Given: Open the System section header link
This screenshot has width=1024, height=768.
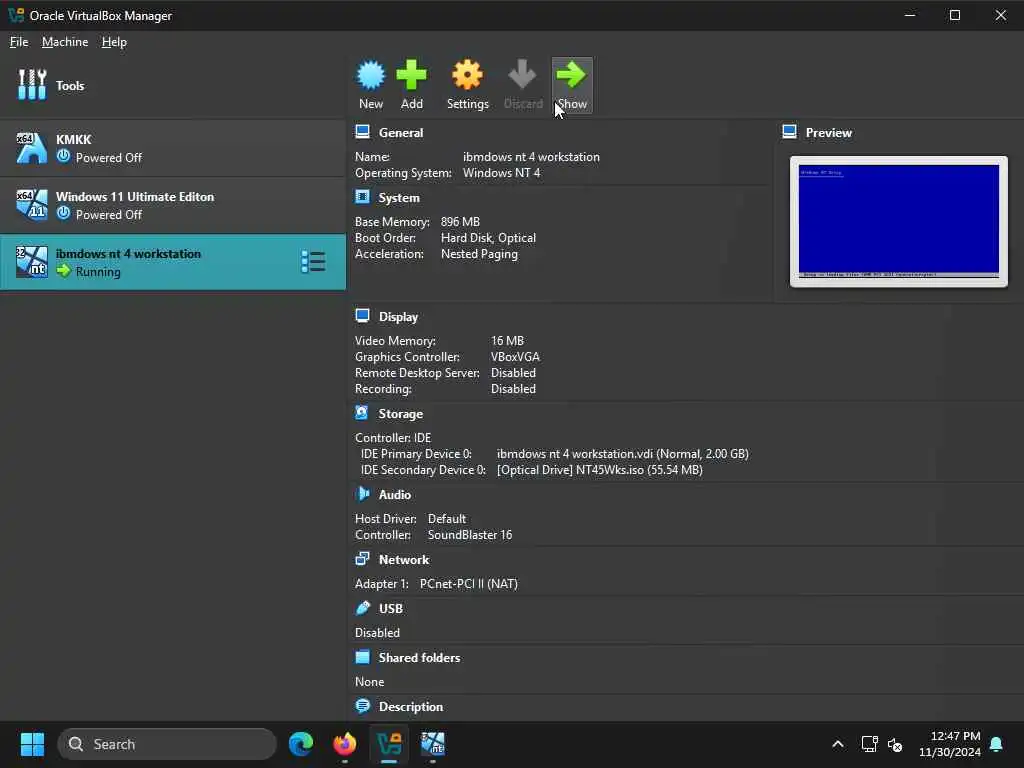Looking at the screenshot, I should click(399, 197).
